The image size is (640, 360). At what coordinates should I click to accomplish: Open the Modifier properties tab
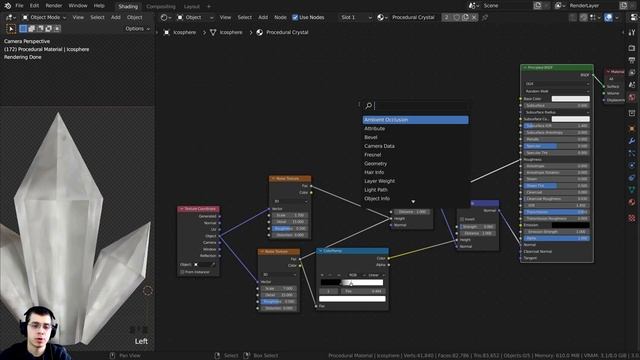coord(632,141)
